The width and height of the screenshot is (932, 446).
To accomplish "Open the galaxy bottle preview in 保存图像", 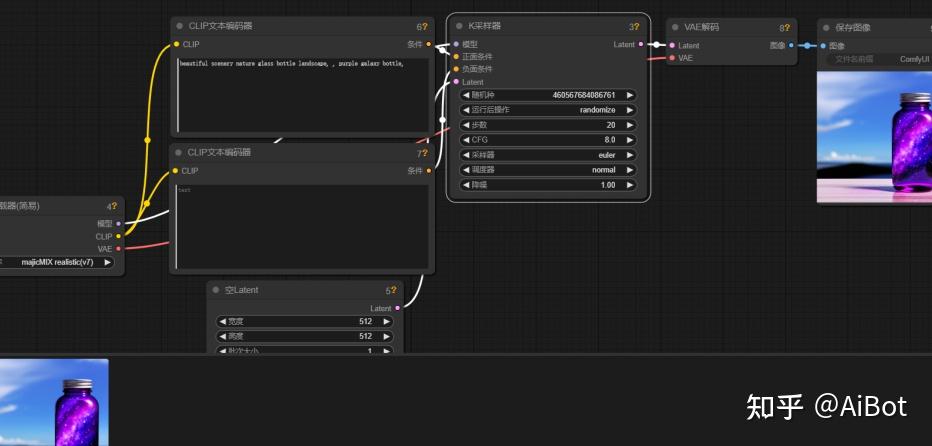I will (x=874, y=137).
